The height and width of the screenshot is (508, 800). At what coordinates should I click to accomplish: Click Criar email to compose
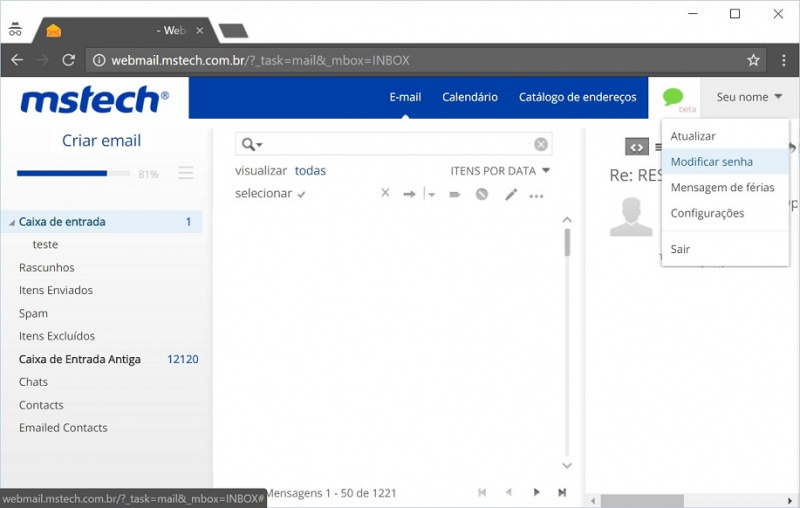(101, 140)
